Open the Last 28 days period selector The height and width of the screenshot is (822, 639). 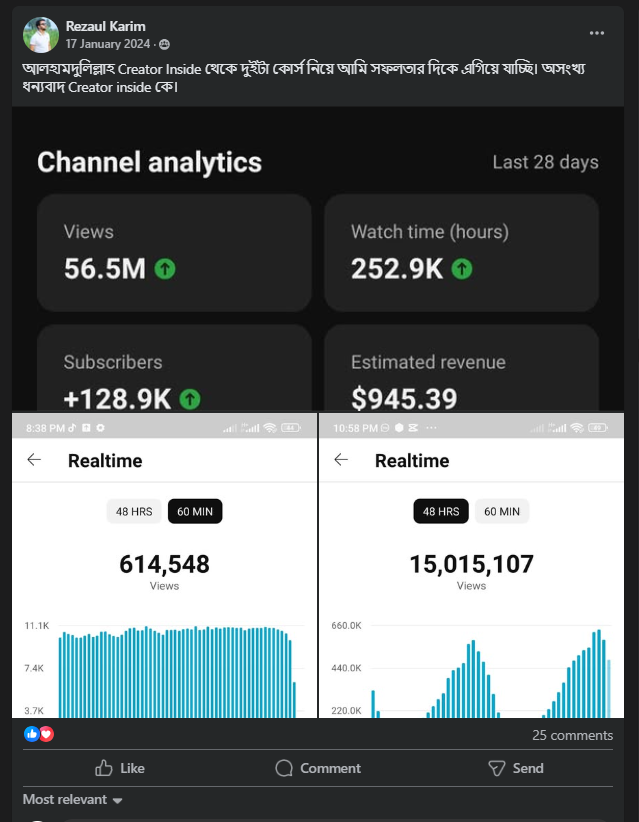coord(545,162)
